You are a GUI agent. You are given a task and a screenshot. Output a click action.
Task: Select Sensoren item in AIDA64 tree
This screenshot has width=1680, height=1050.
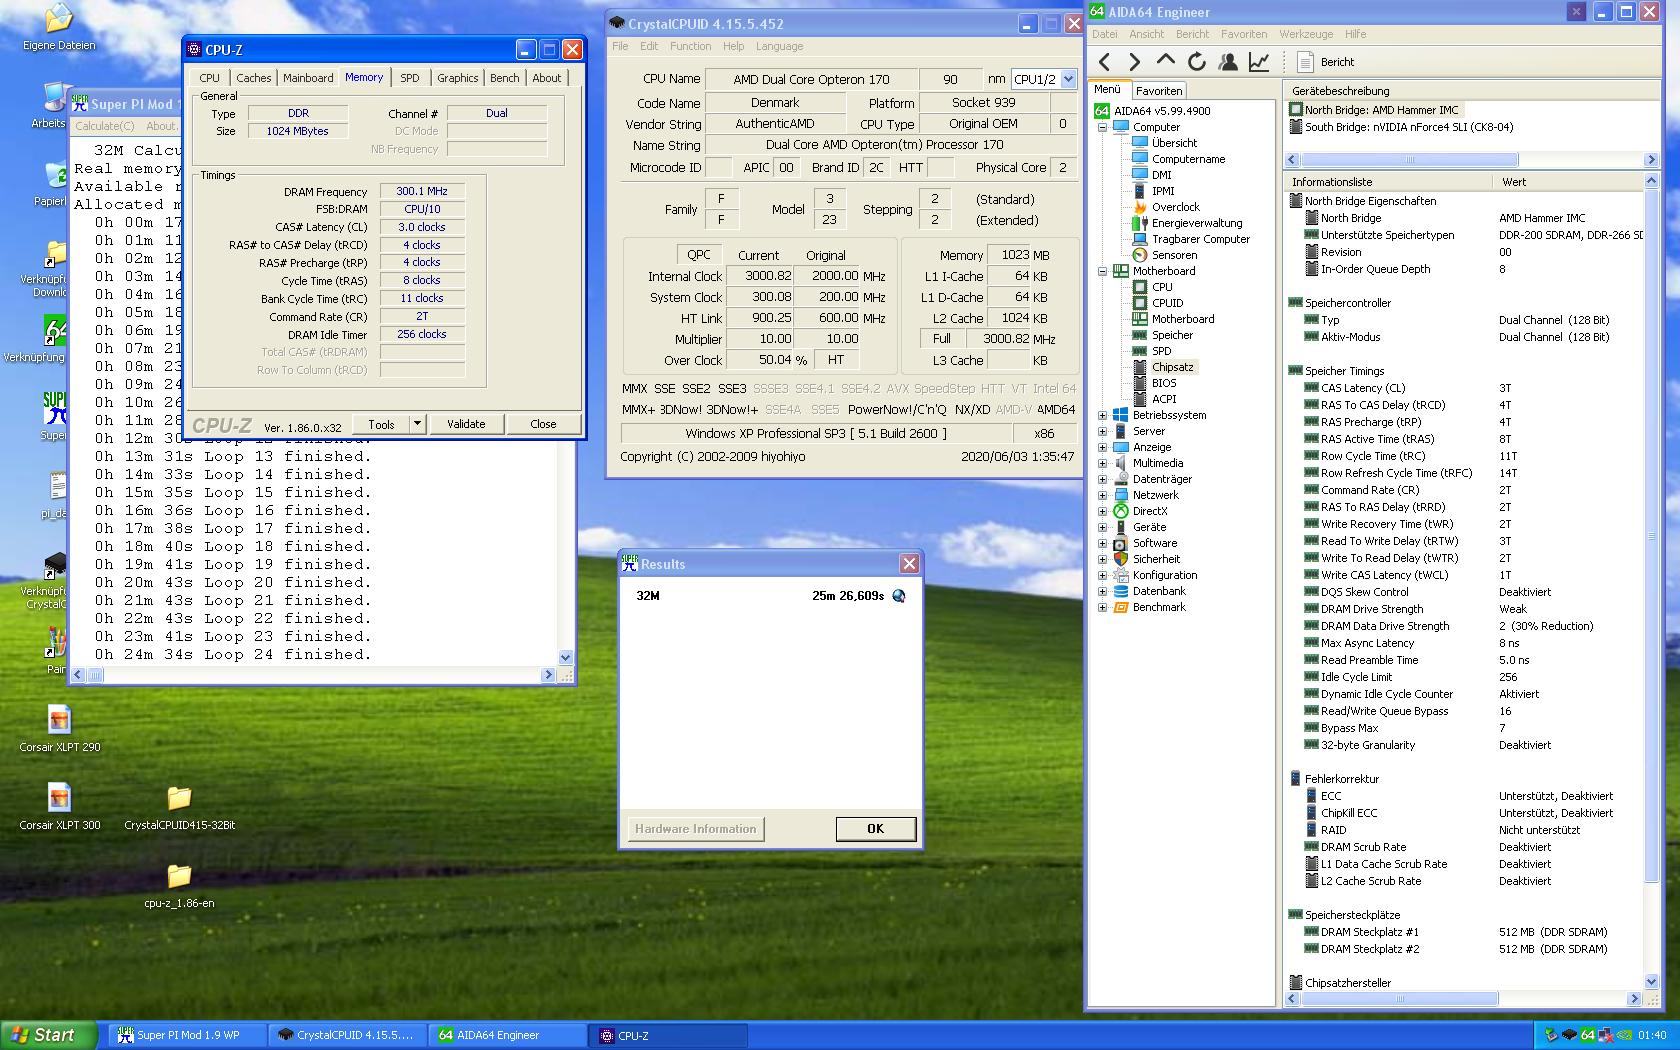(x=1174, y=255)
